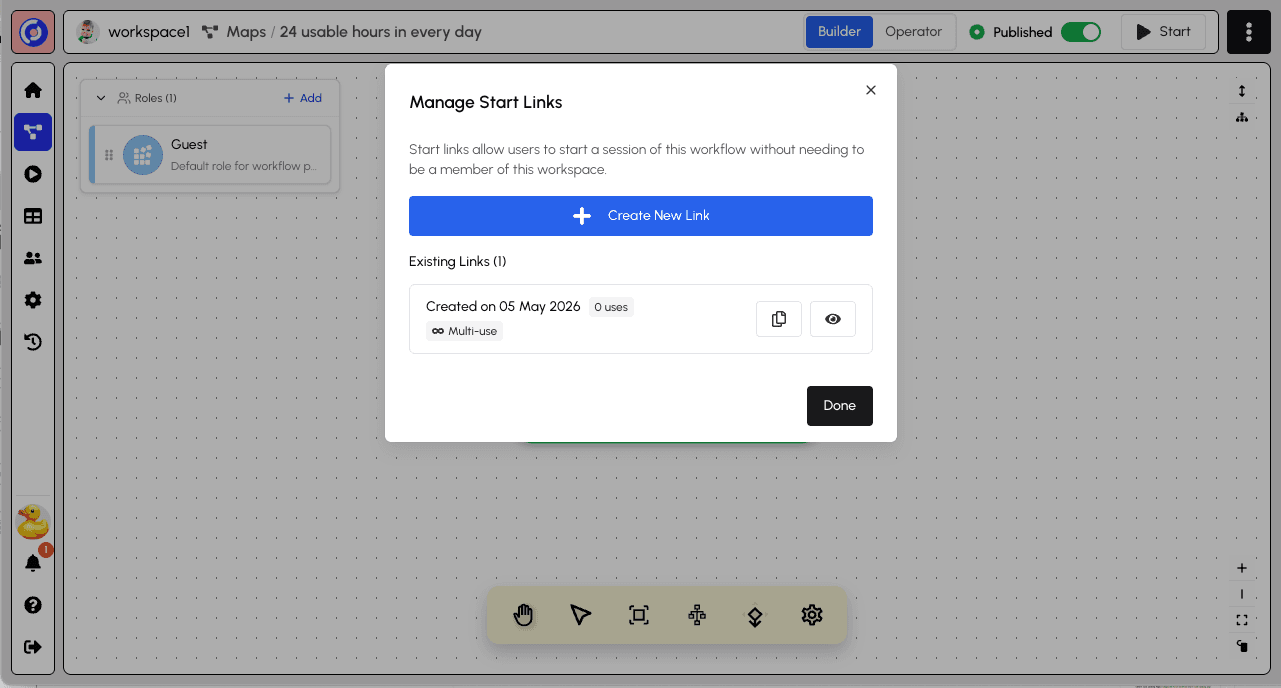The height and width of the screenshot is (688, 1281).
Task: Select the Workflows icon in sidebar
Action: click(x=33, y=132)
